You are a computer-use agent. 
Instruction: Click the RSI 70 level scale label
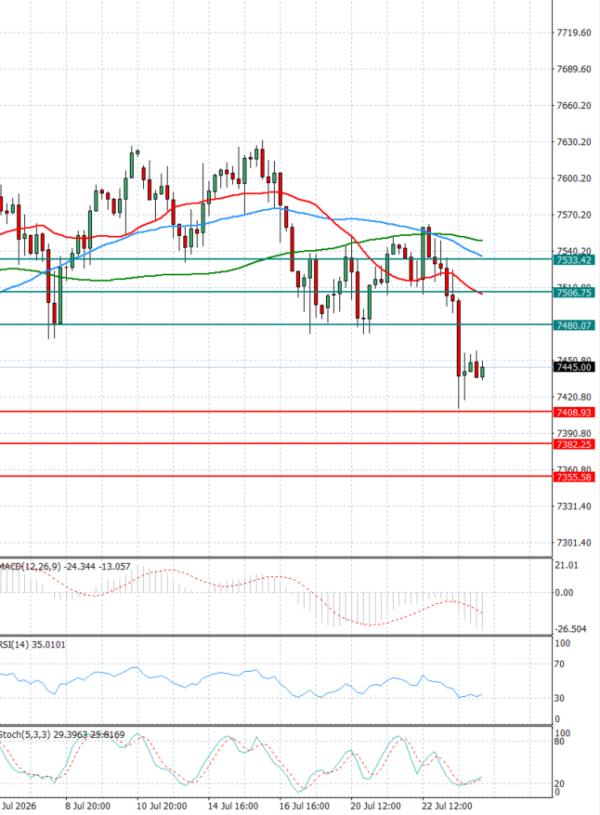[559, 664]
